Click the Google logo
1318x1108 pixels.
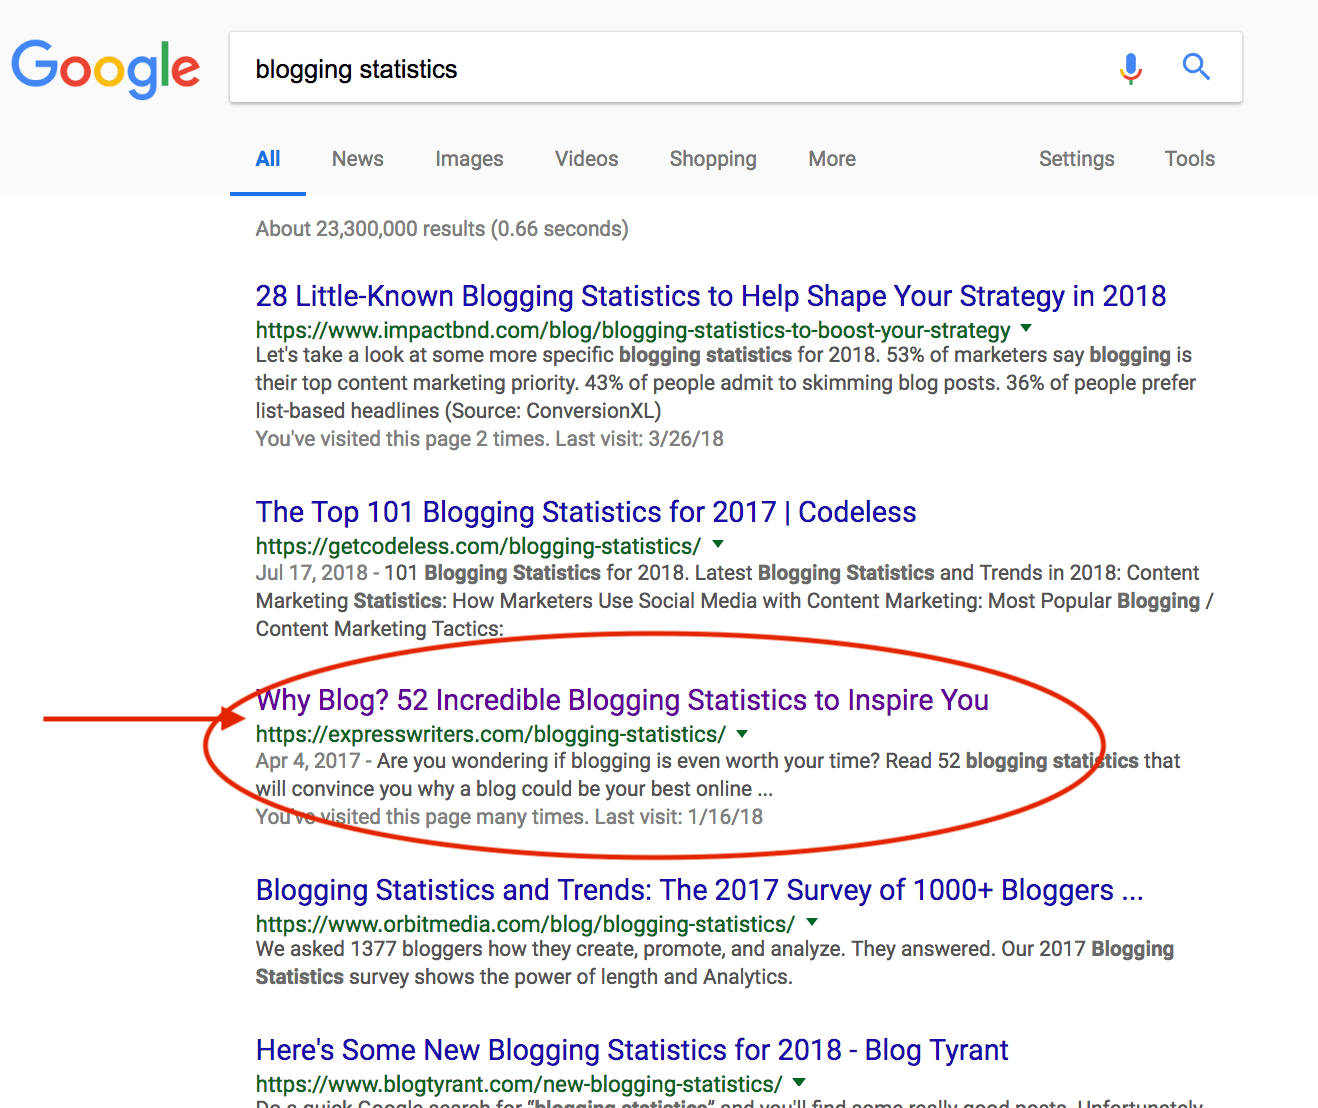pos(106,69)
